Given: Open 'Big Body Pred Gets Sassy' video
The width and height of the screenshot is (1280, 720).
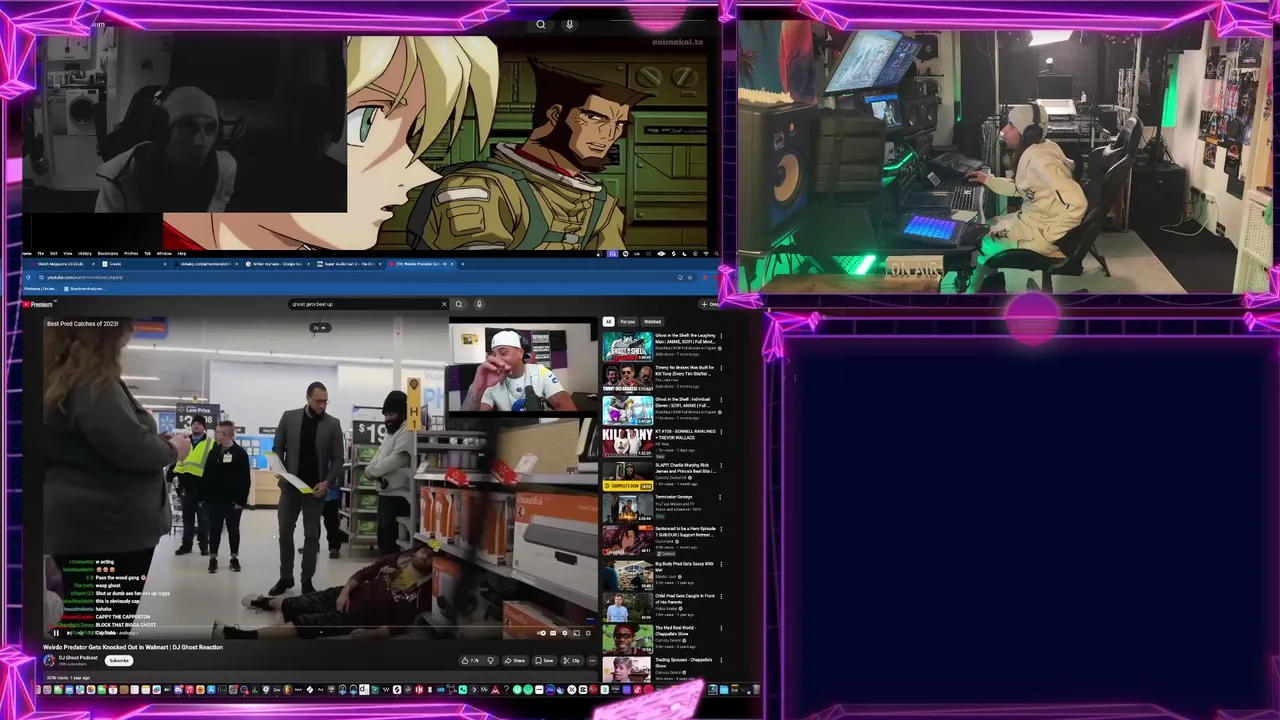Looking at the screenshot, I should 627,575.
